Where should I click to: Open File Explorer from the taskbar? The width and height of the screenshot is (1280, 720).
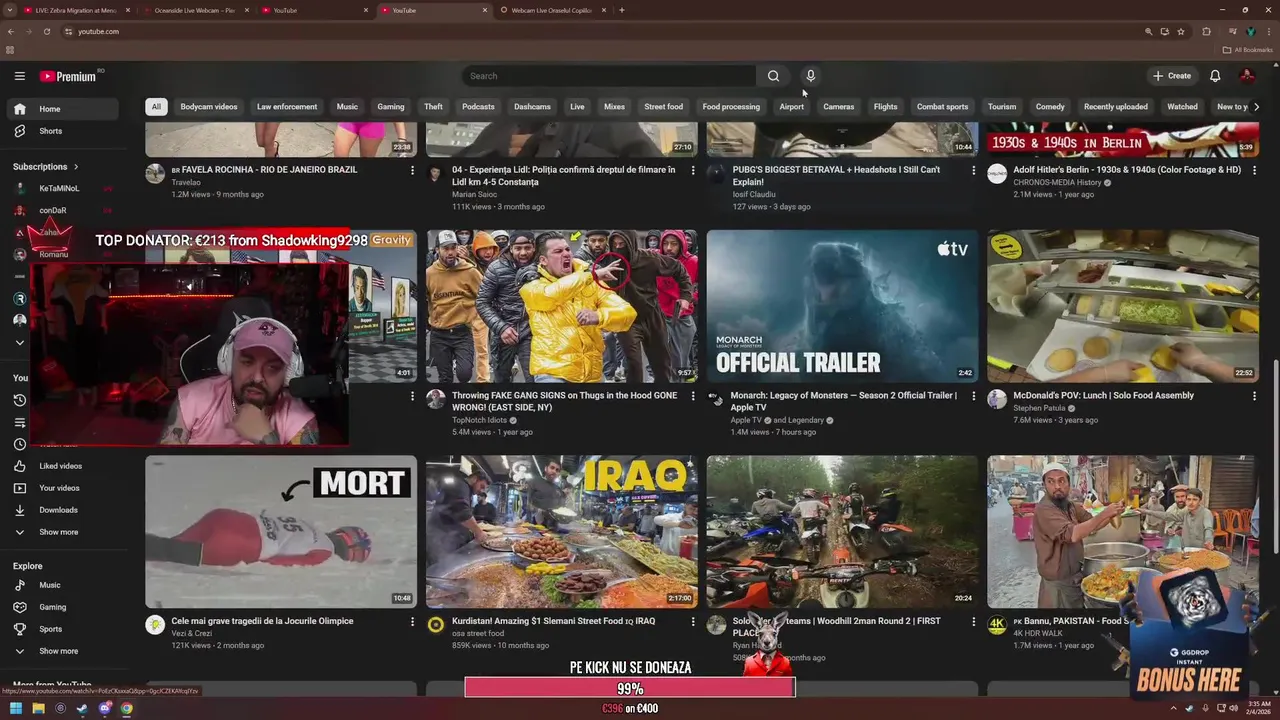pos(38,708)
